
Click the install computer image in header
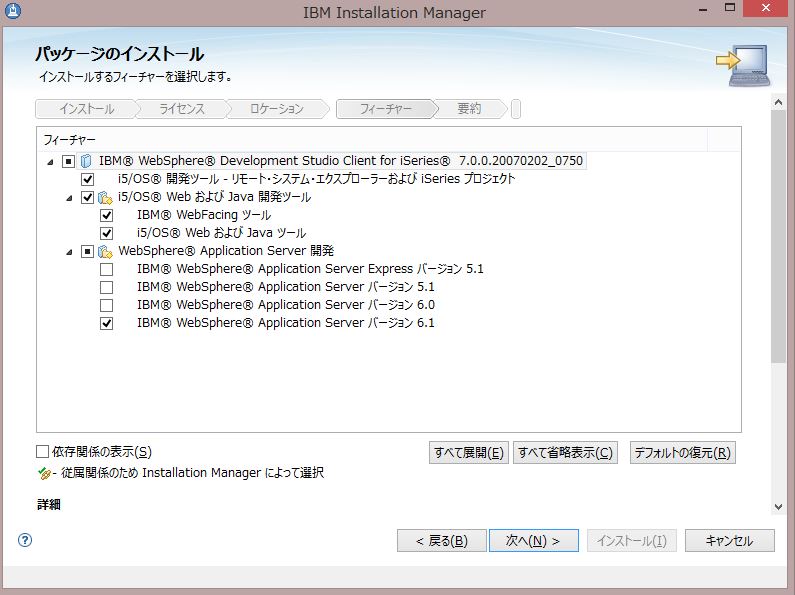point(744,65)
